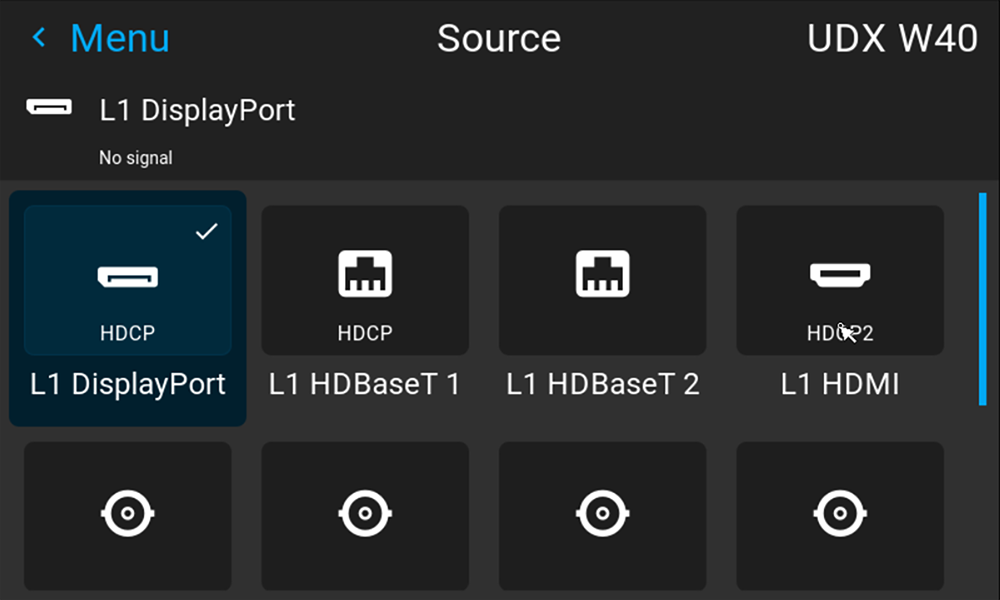Image resolution: width=1000 pixels, height=600 pixels.
Task: Select the fourth SDI connector tile
Action: (840, 516)
